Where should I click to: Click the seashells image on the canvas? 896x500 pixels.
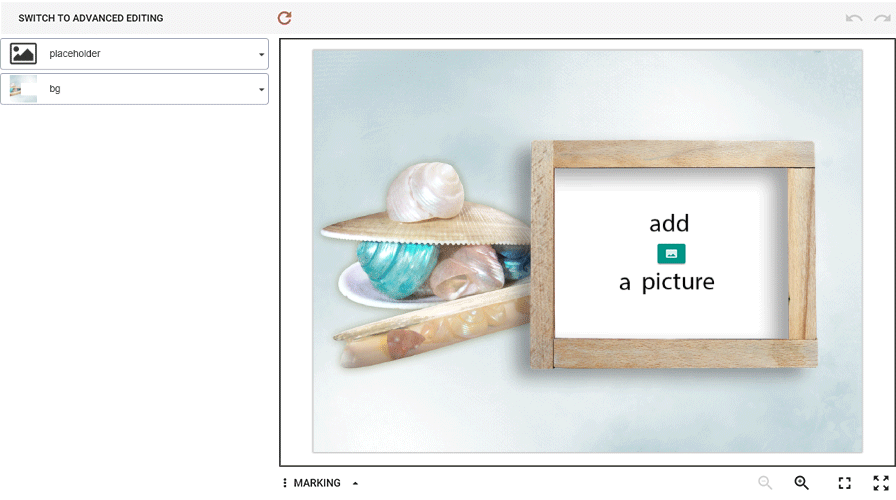pos(426,265)
